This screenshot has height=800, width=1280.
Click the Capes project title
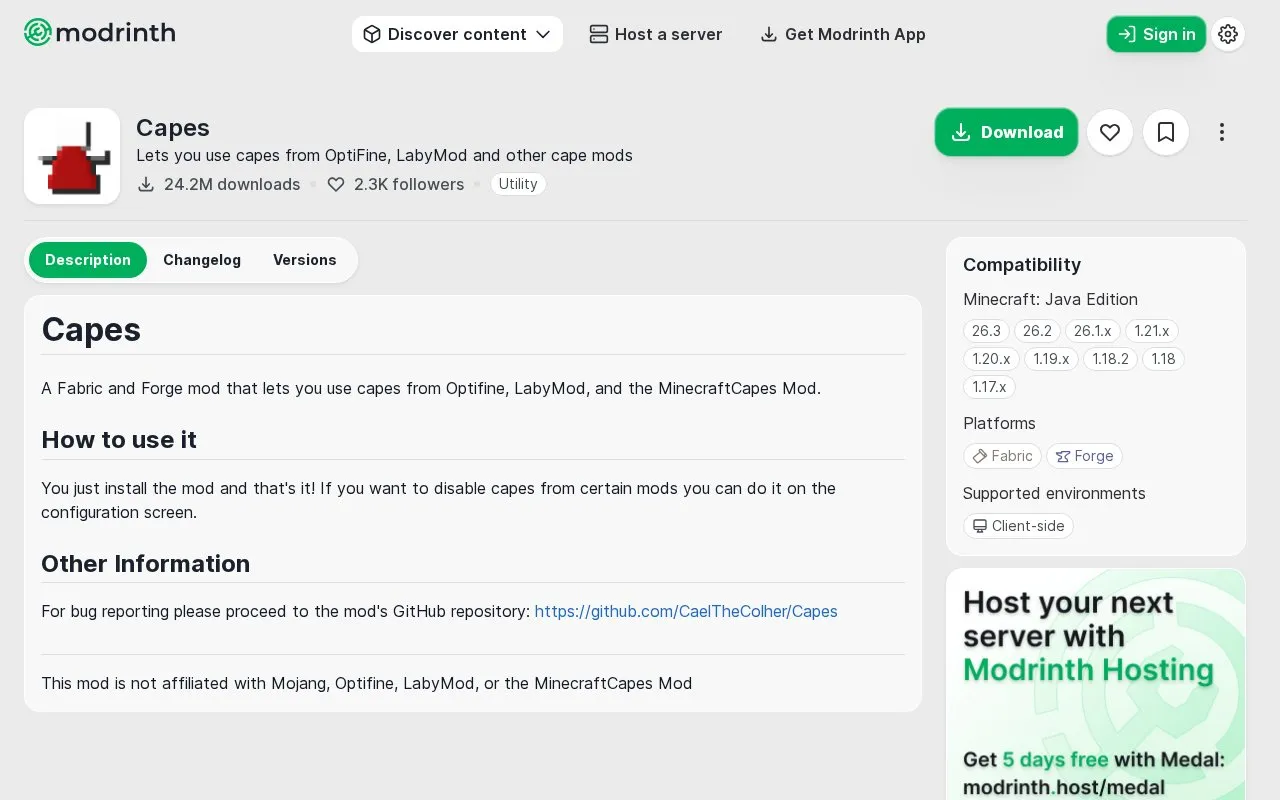pyautogui.click(x=173, y=128)
